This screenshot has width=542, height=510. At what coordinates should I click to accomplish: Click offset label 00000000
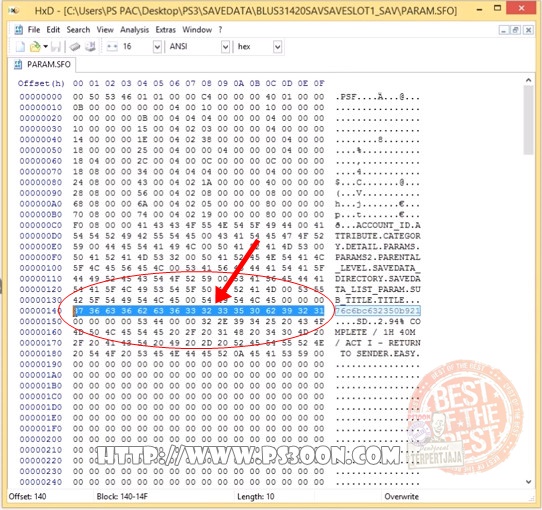(x=40, y=97)
